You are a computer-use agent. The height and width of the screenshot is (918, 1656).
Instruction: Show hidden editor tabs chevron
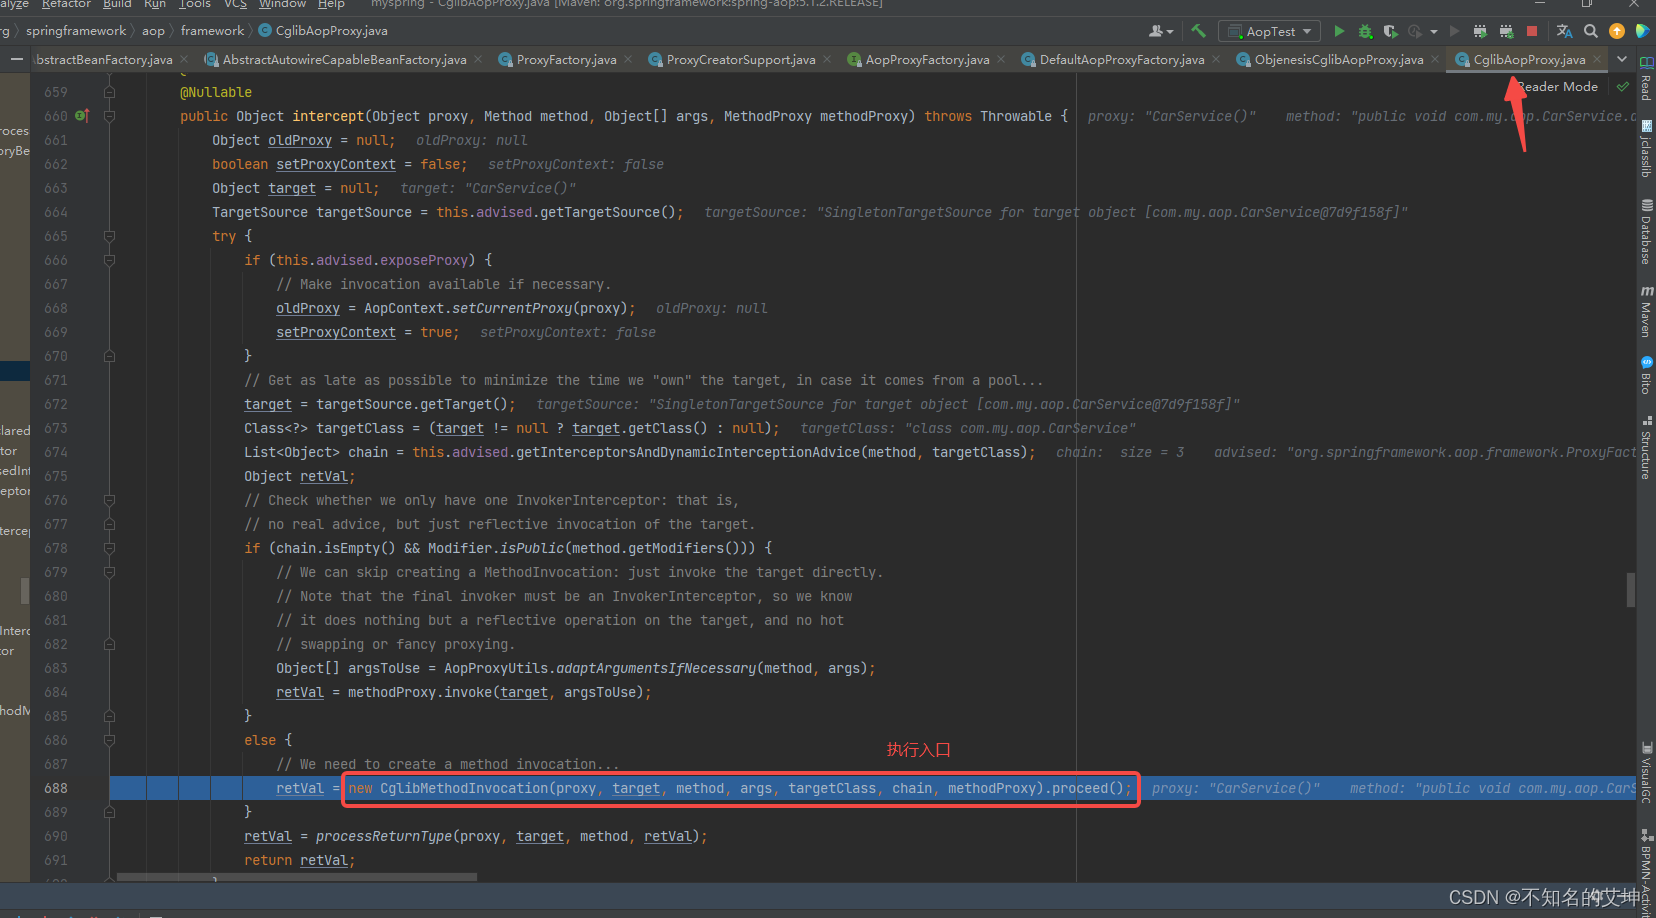pos(1622,59)
